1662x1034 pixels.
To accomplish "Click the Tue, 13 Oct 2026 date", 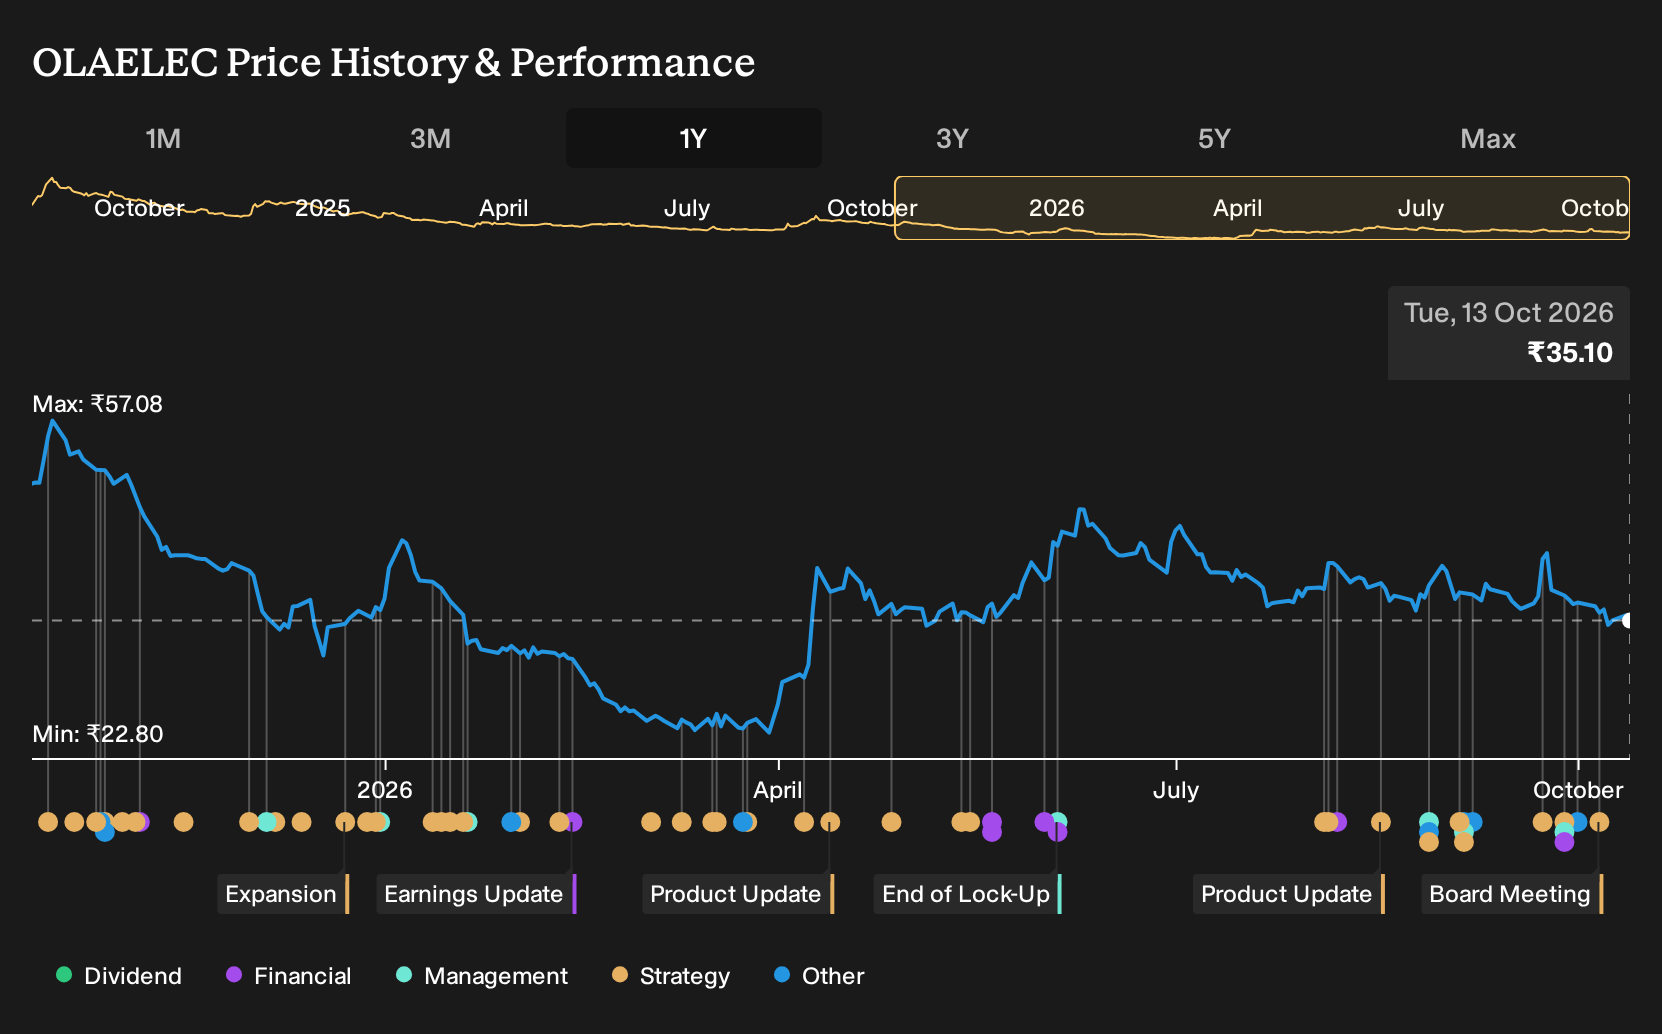I will [x=1508, y=313].
